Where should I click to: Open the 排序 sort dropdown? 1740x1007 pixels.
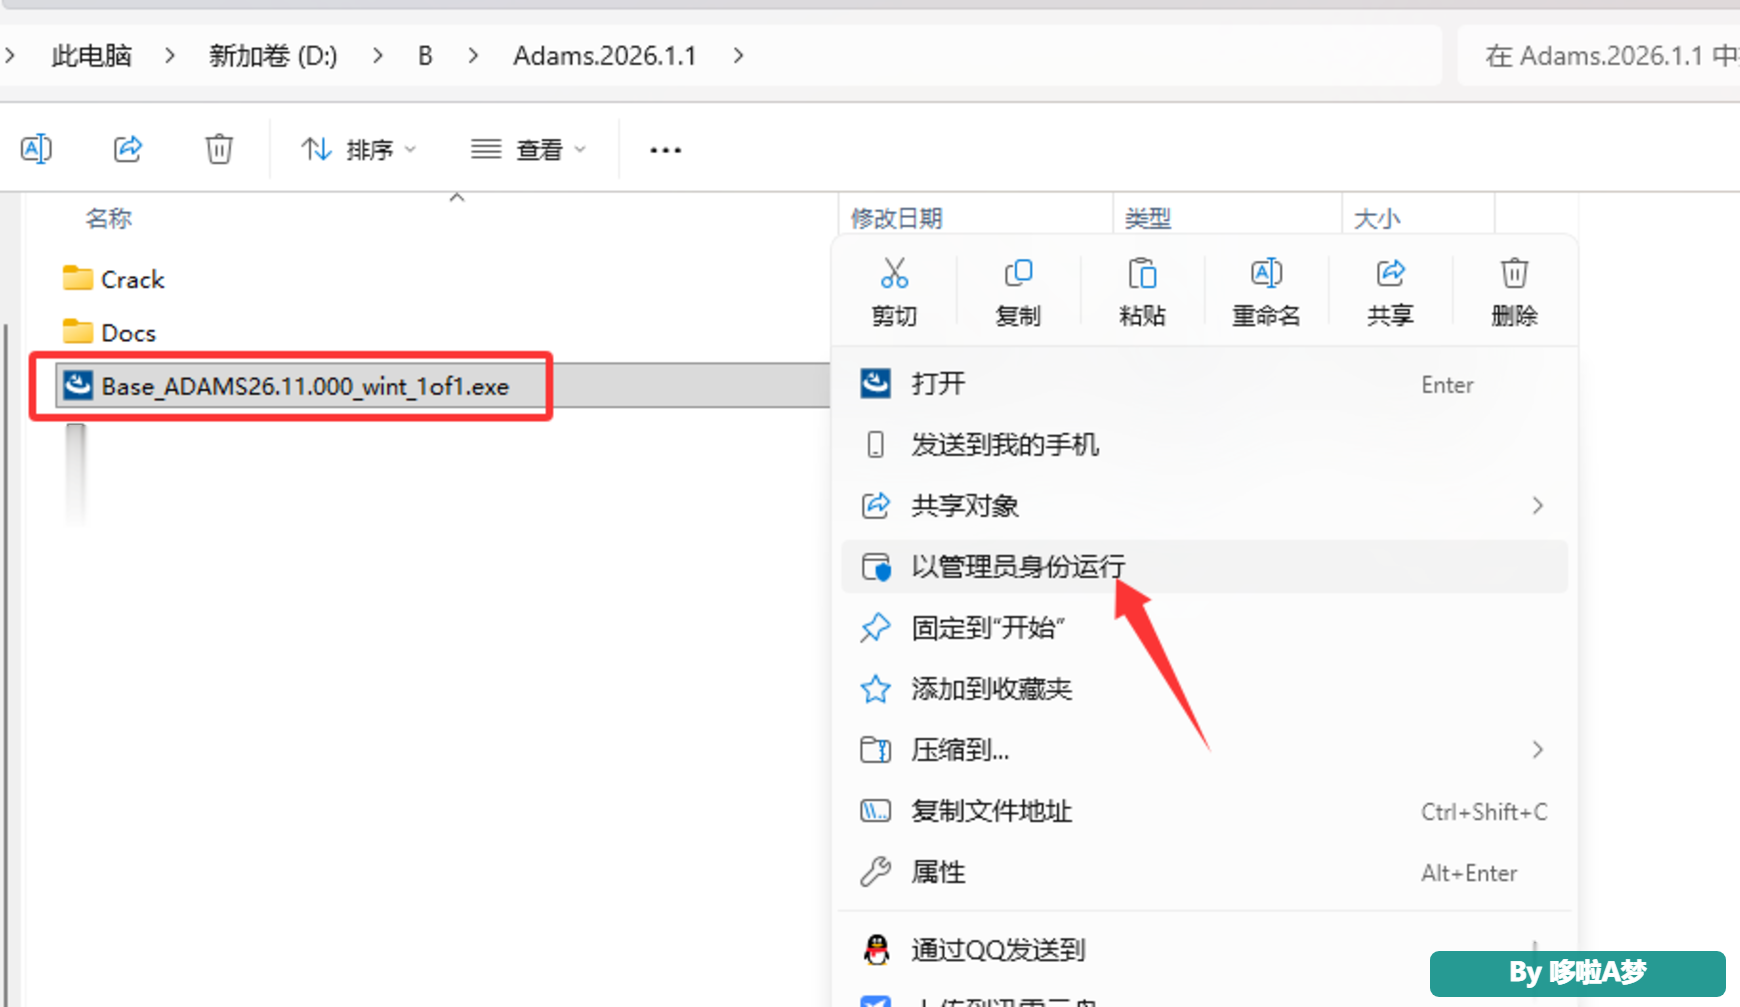pos(358,150)
